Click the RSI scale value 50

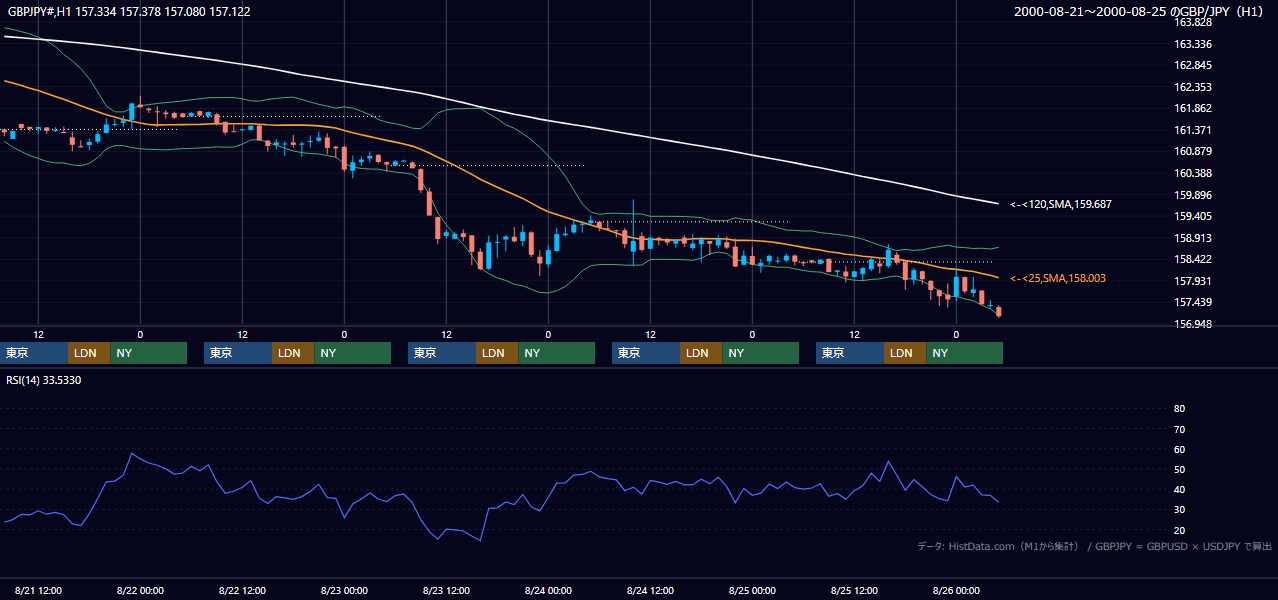click(x=1179, y=469)
